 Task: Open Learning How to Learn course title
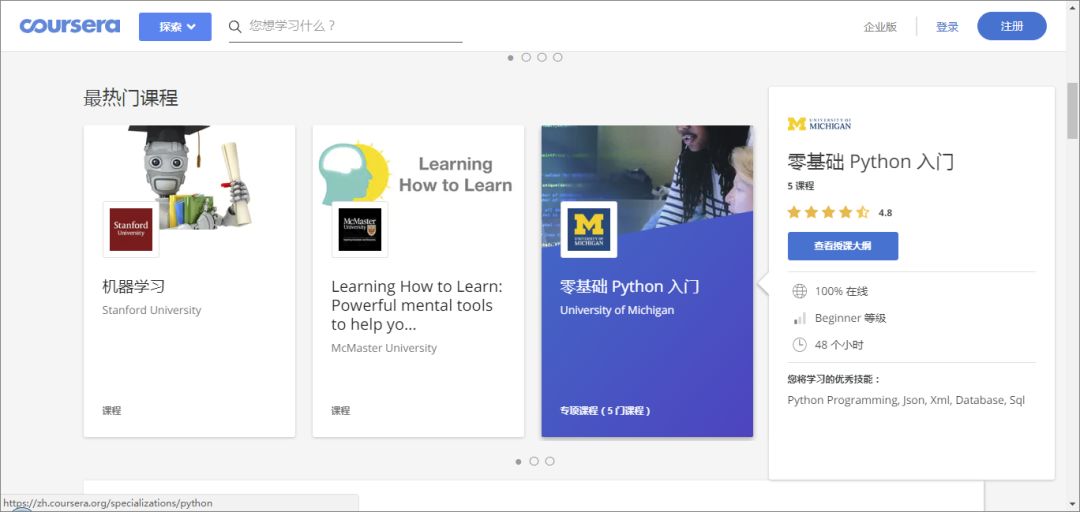[417, 305]
